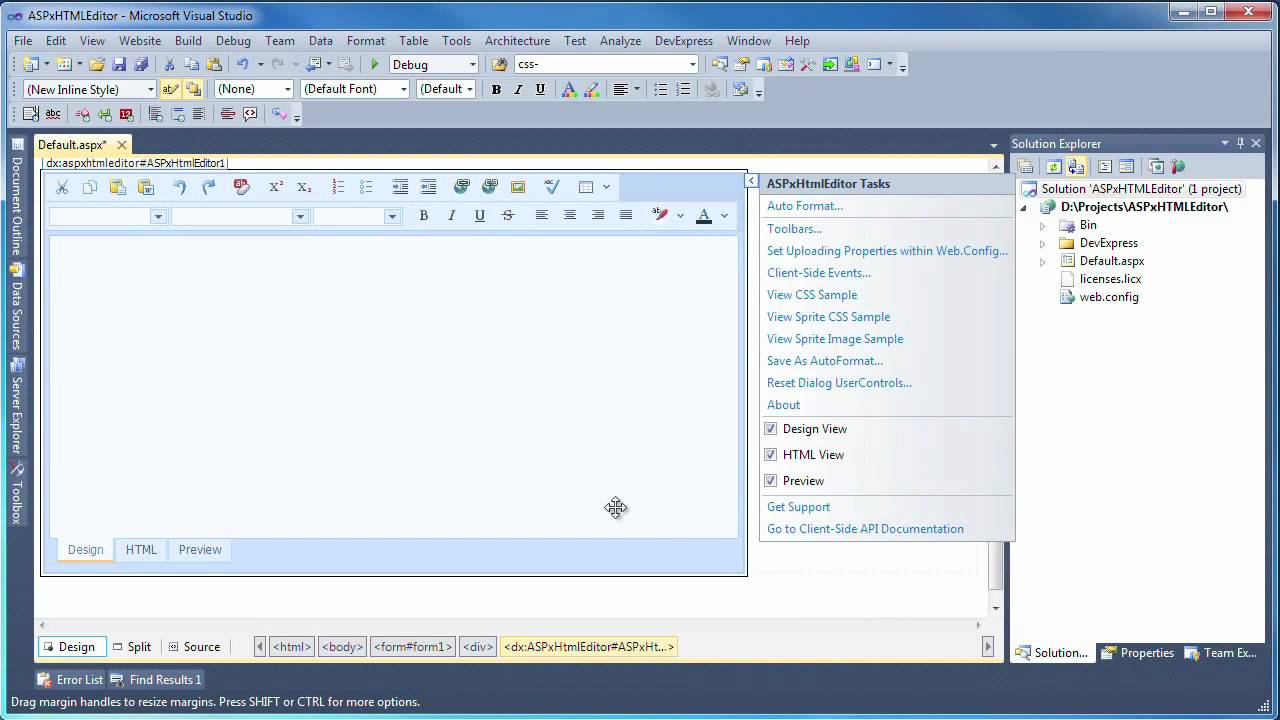Viewport: 1280px width, 720px height.
Task: Expand the Bin folder in Solution Explorer
Action: [1042, 225]
